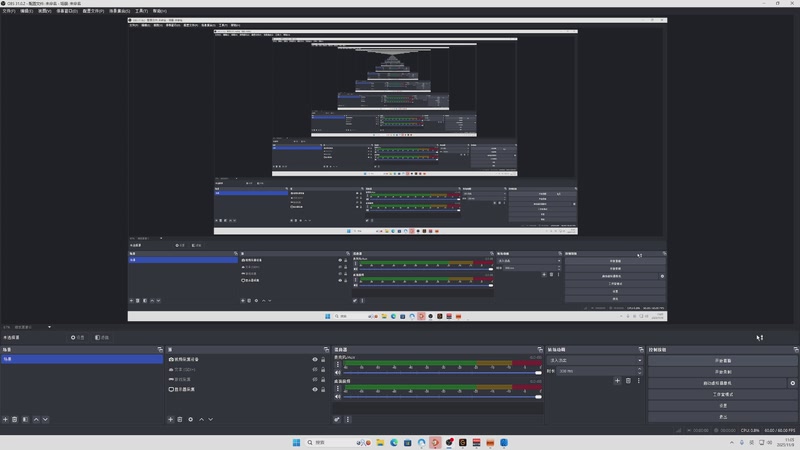Float the Sources dock panel
800x450 pixels.
(326, 349)
